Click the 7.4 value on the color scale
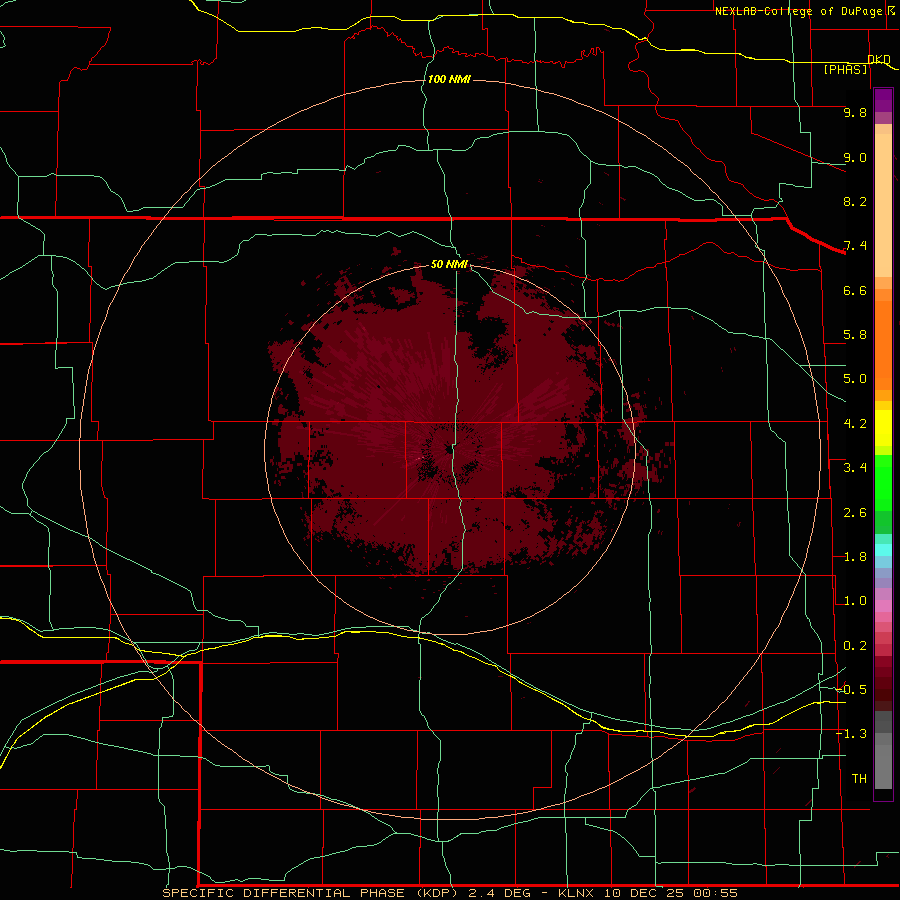The width and height of the screenshot is (900, 900). click(855, 246)
